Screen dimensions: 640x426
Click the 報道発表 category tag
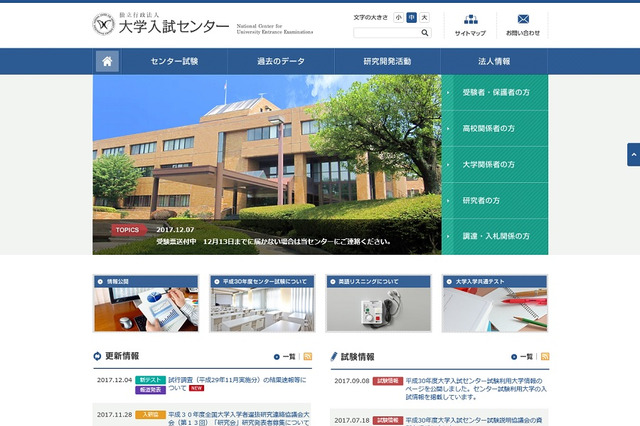pyautogui.click(x=151, y=390)
